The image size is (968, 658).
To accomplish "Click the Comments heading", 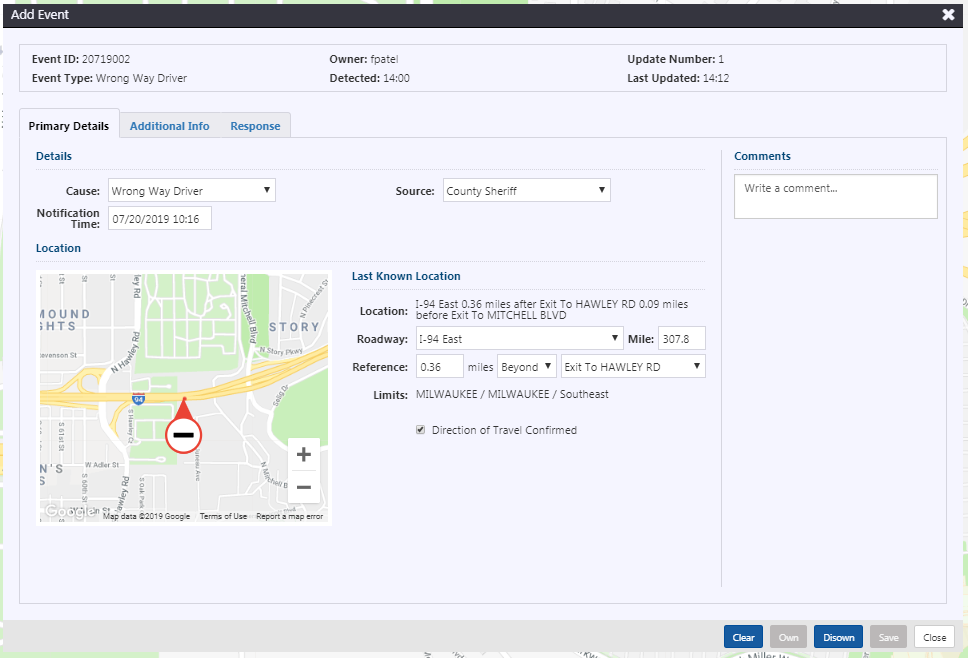I will (762, 156).
